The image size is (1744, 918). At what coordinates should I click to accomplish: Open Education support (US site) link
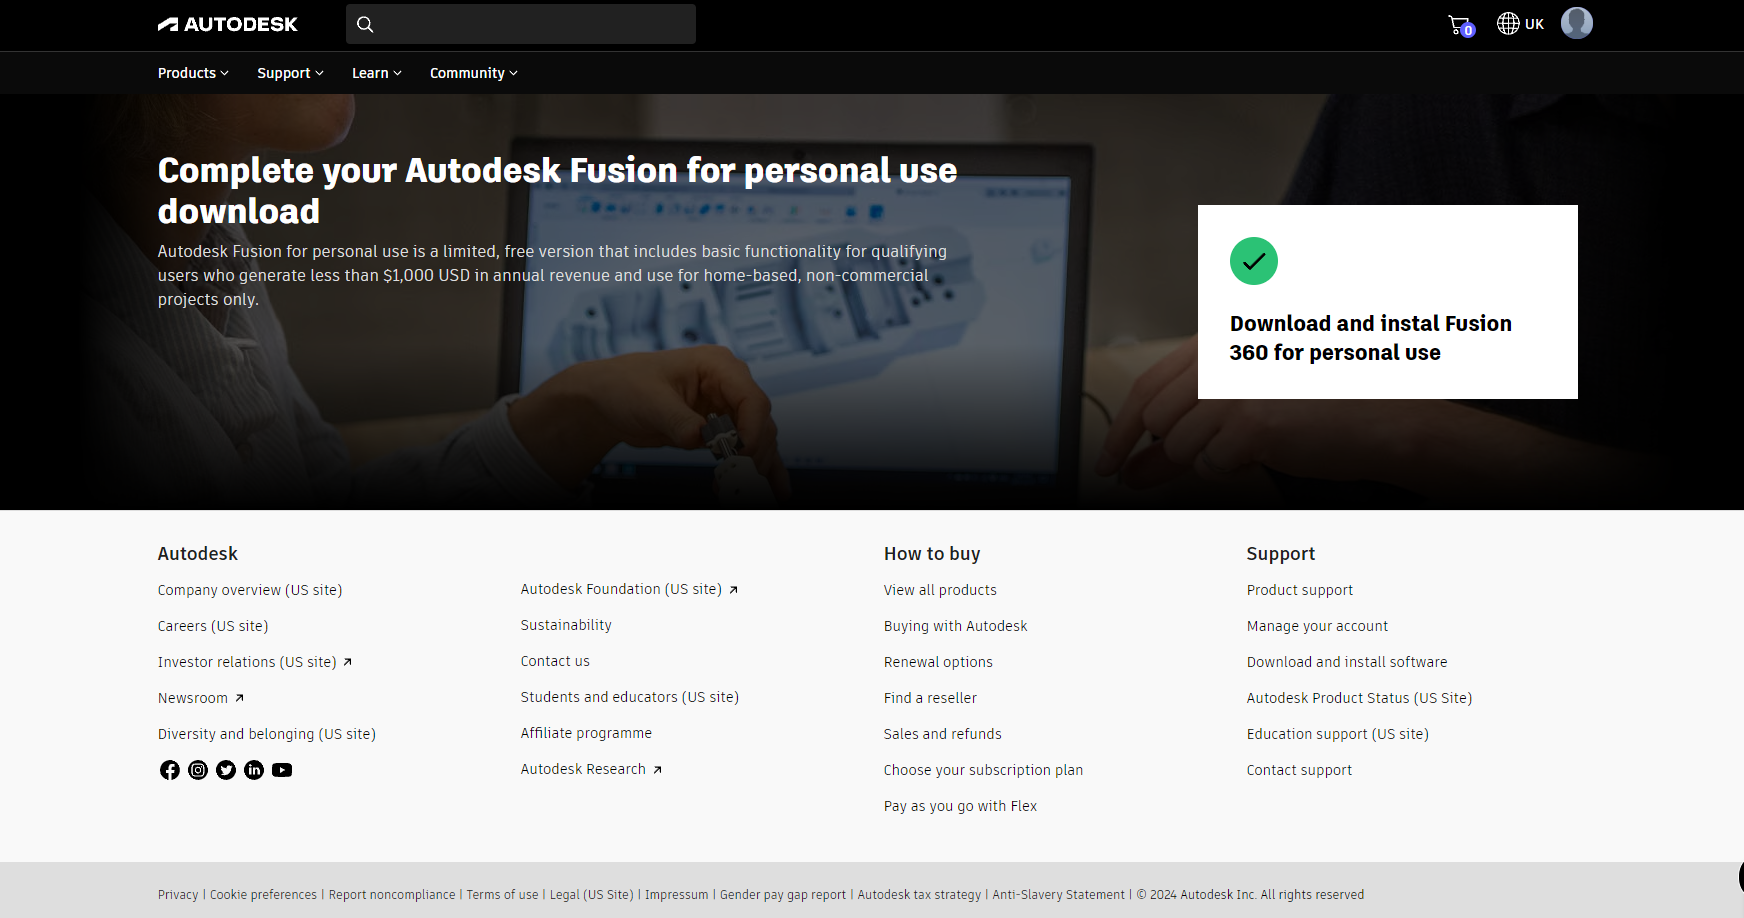(1338, 734)
